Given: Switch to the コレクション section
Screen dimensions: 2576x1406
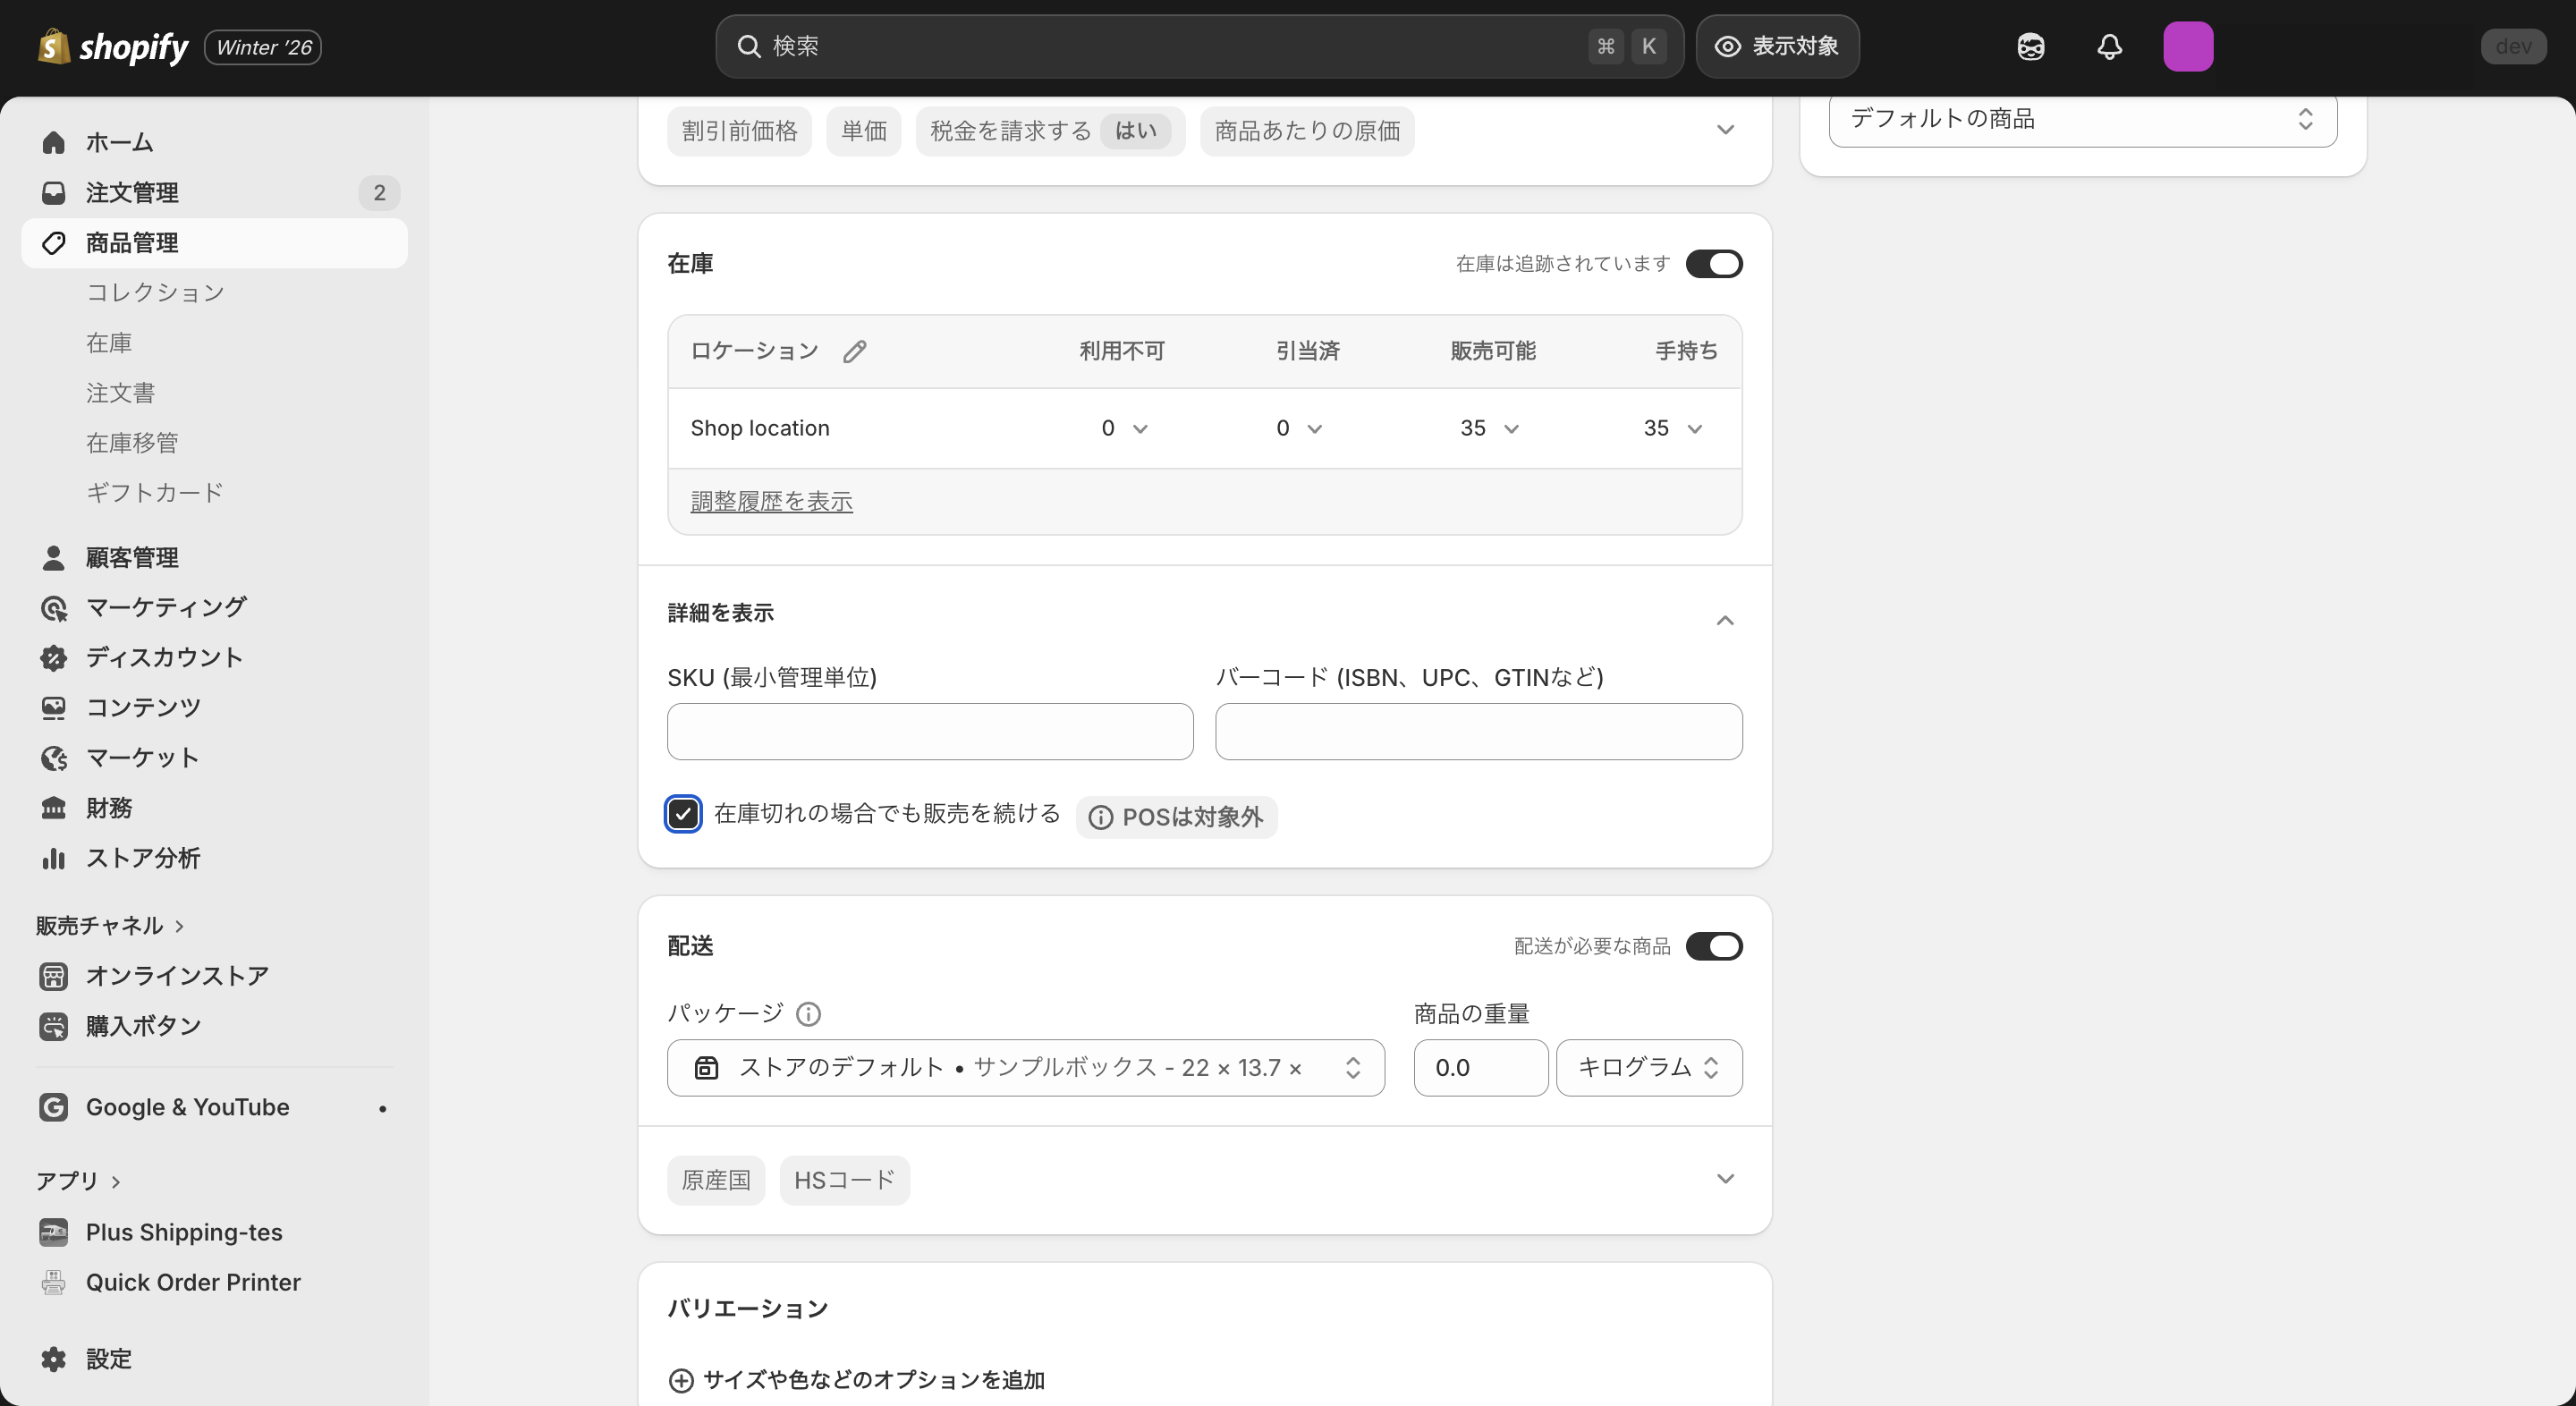Looking at the screenshot, I should click(x=155, y=292).
